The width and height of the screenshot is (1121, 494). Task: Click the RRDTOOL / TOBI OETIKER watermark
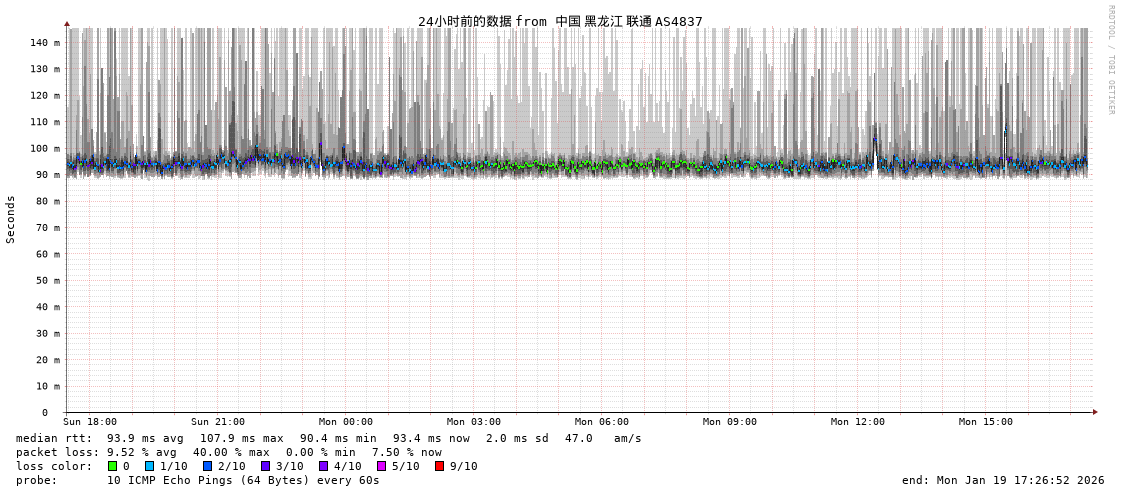(x=1110, y=60)
